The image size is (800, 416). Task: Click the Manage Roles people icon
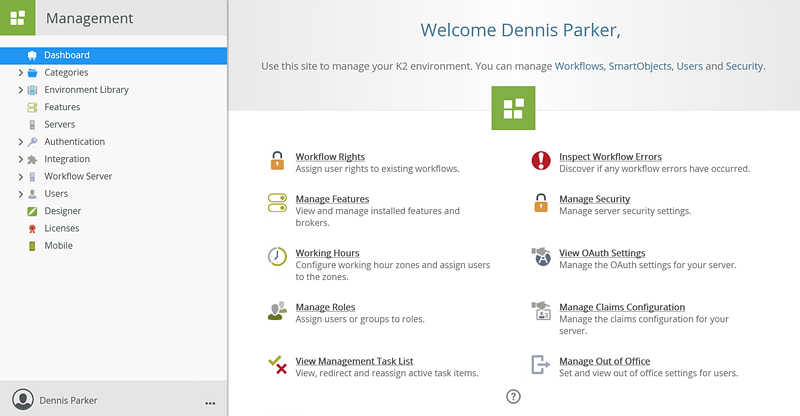277,311
